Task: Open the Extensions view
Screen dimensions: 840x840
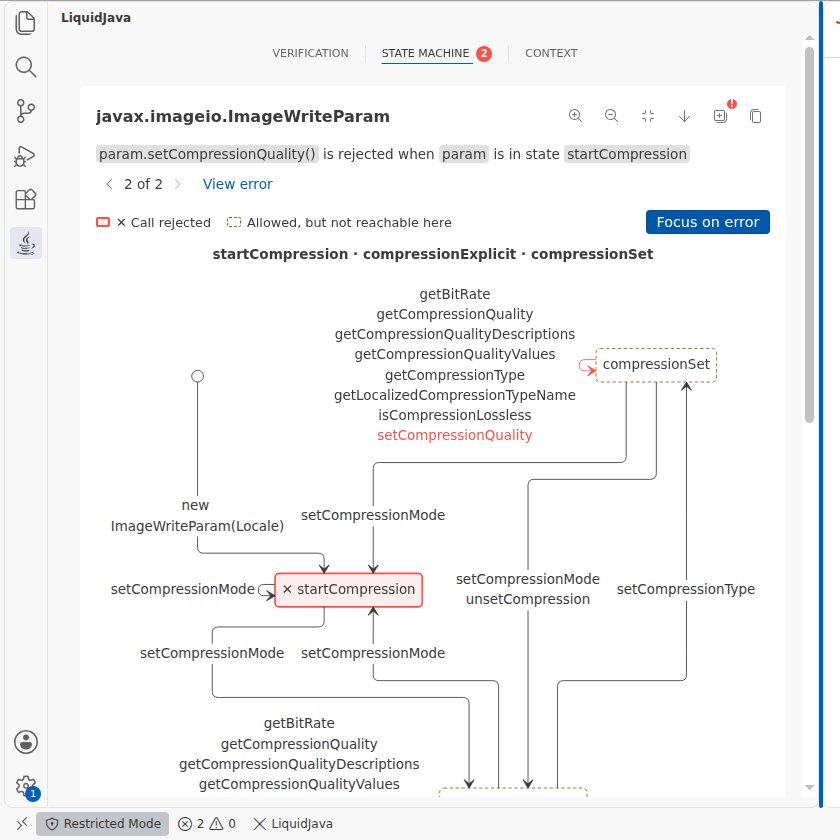Action: (x=25, y=199)
